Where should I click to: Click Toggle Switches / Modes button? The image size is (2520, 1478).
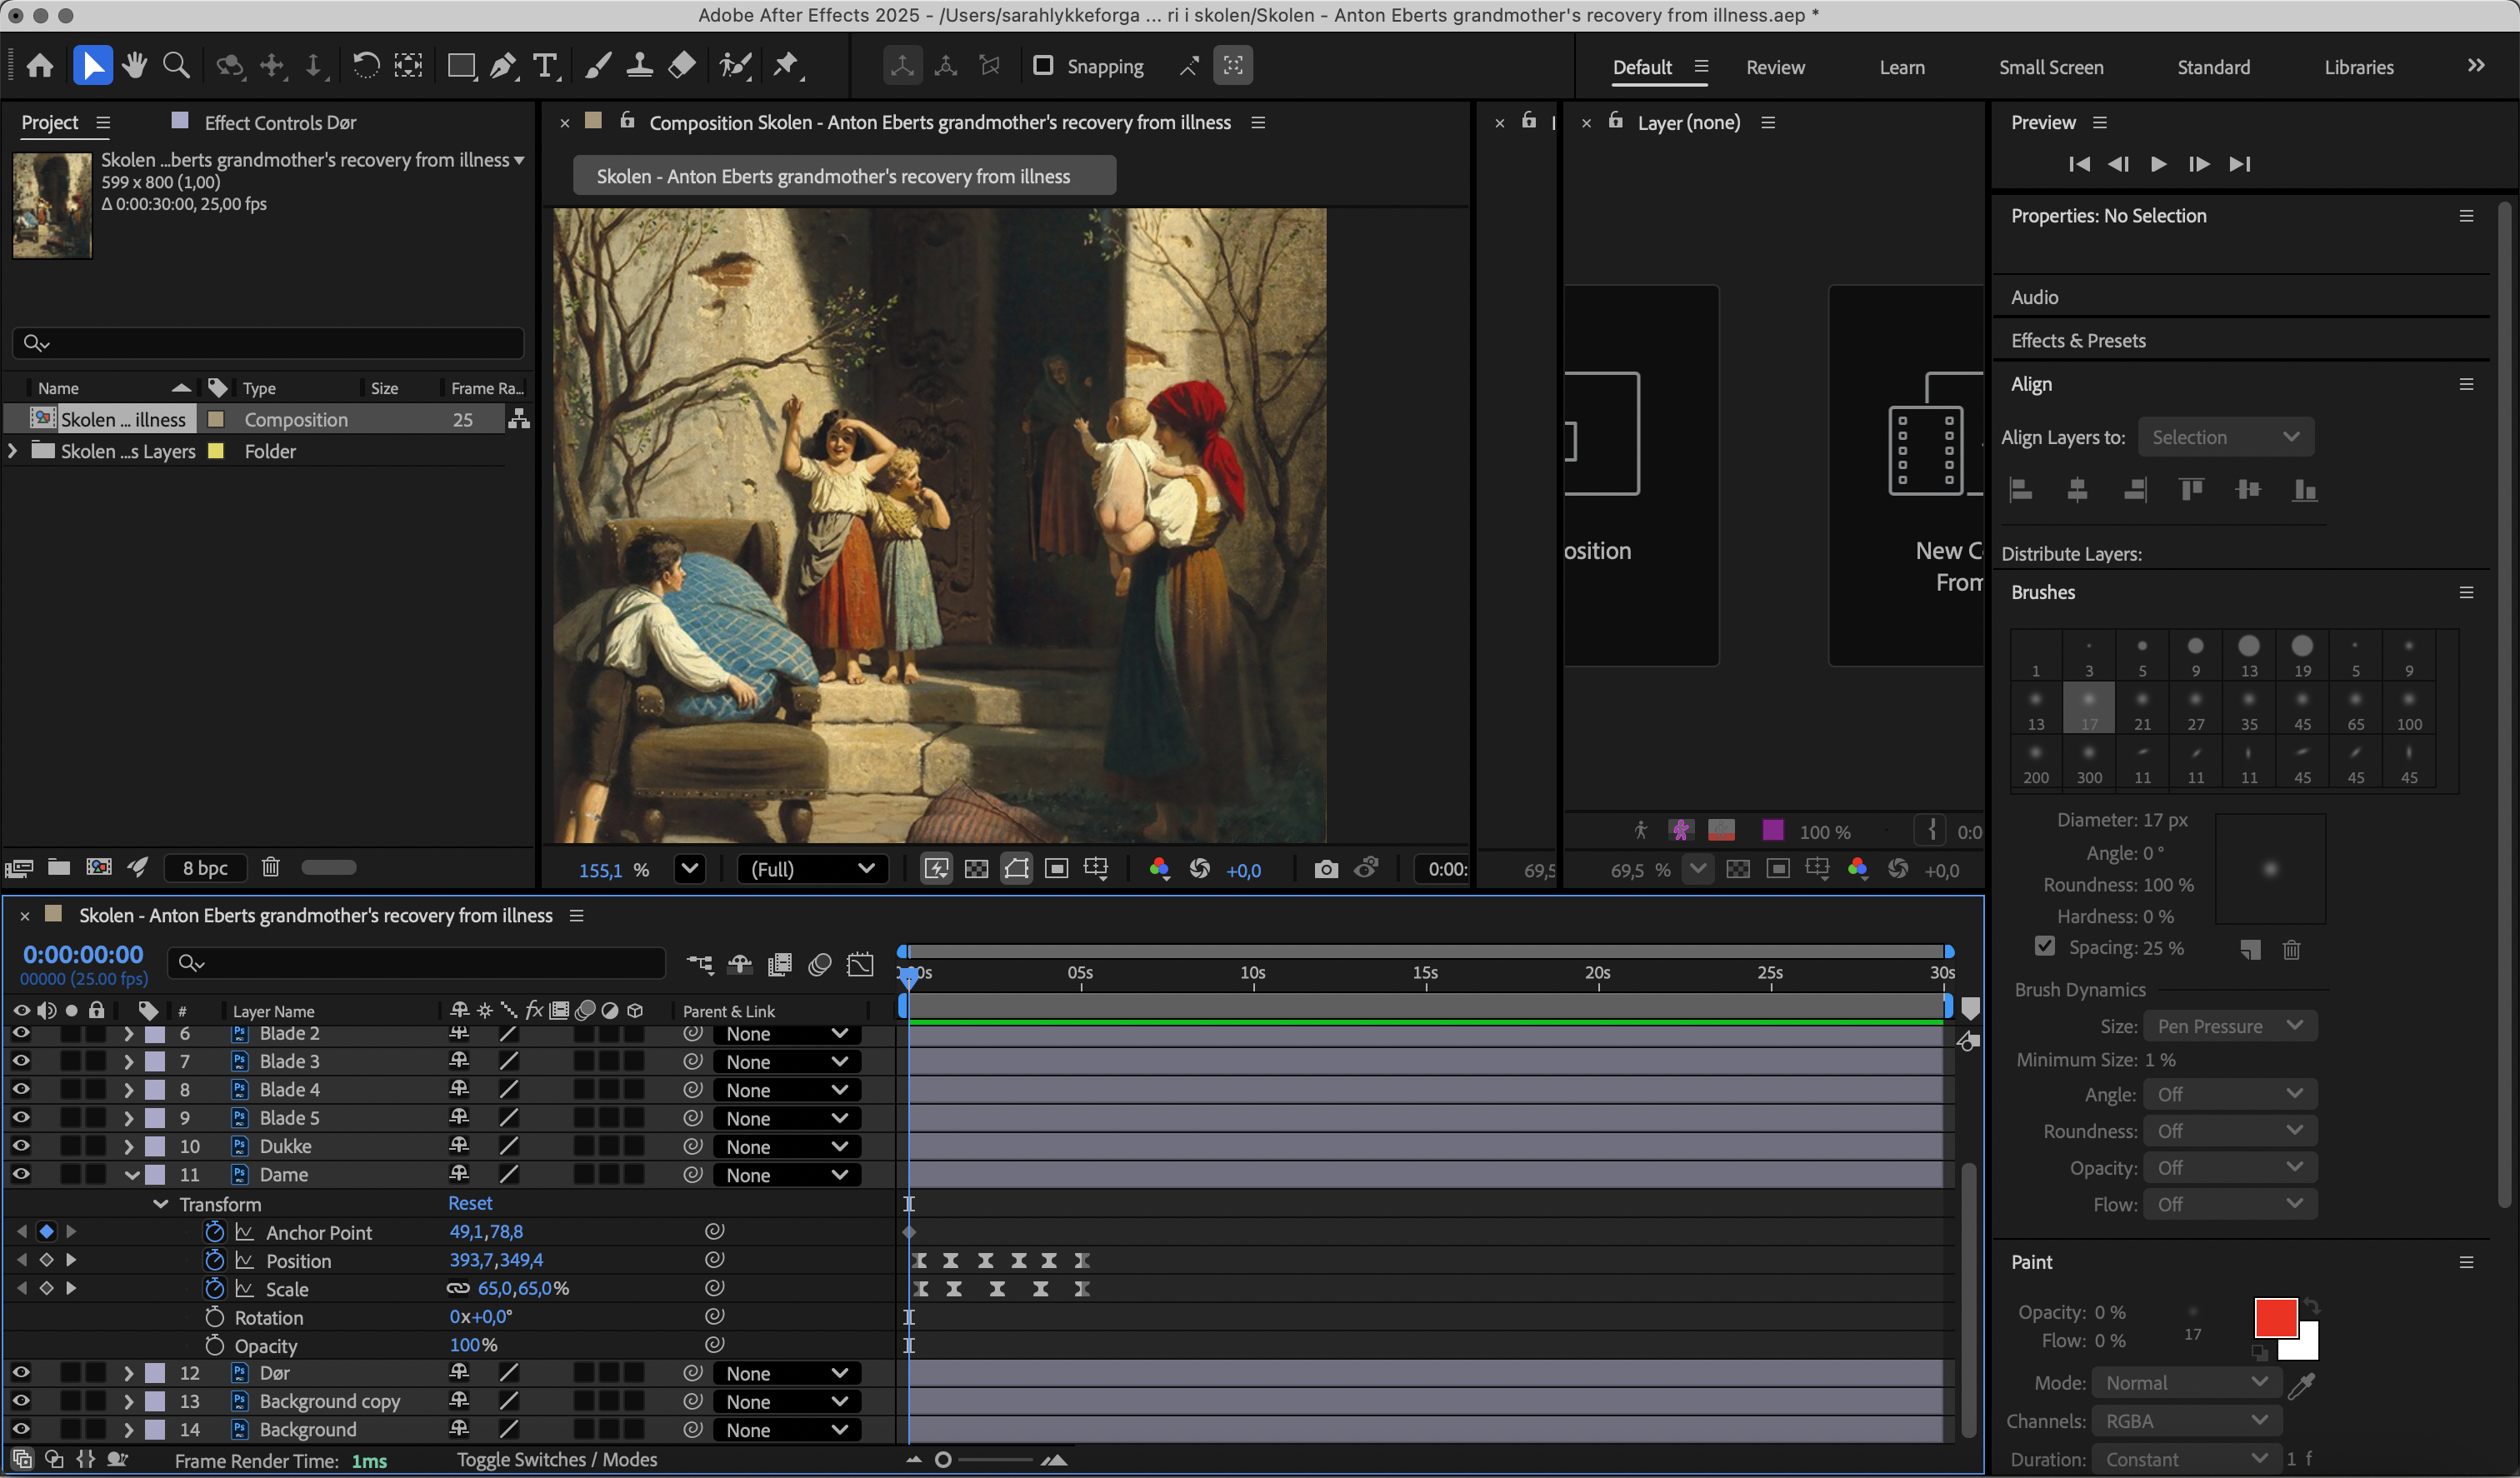(x=557, y=1459)
